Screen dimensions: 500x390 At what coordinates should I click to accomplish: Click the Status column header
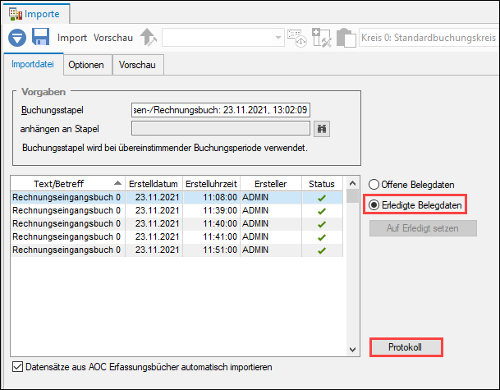(322, 184)
